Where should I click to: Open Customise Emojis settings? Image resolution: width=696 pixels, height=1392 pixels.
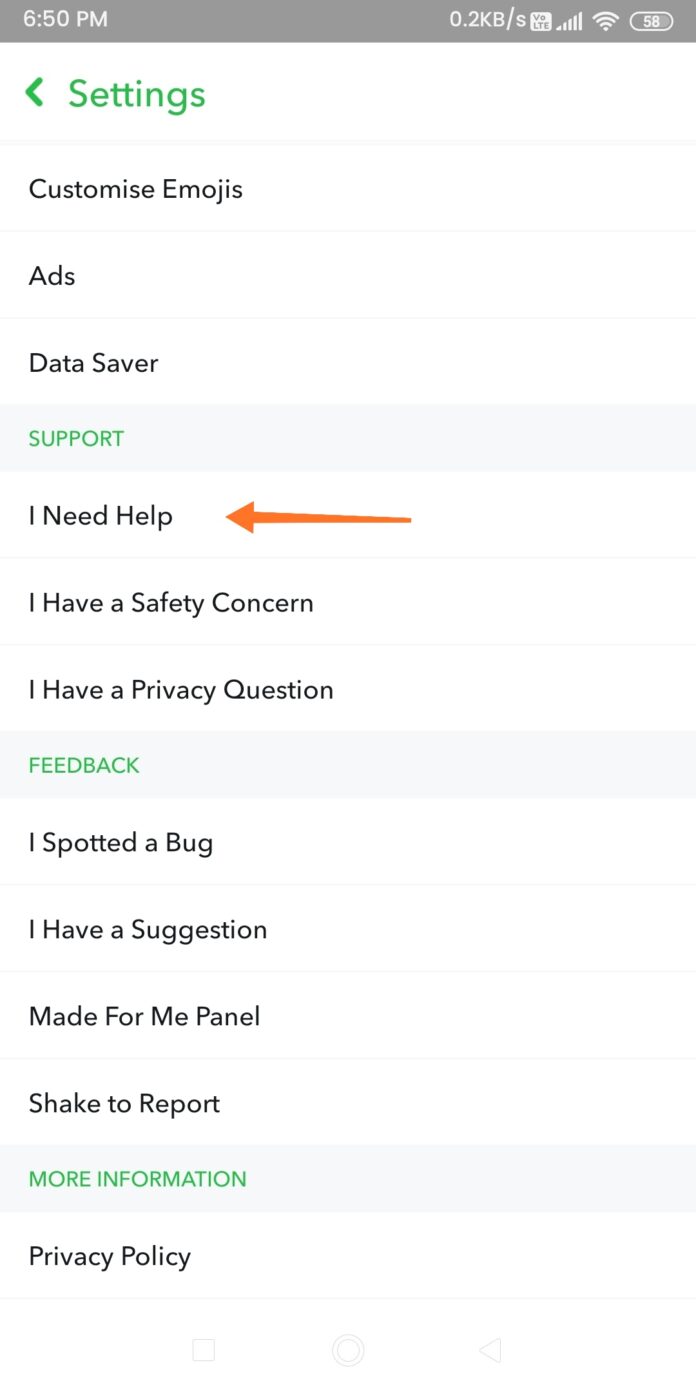(x=136, y=189)
